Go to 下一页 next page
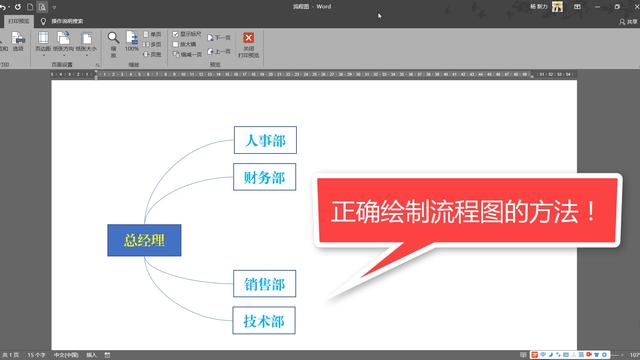The height and width of the screenshot is (360, 640). 219,38
